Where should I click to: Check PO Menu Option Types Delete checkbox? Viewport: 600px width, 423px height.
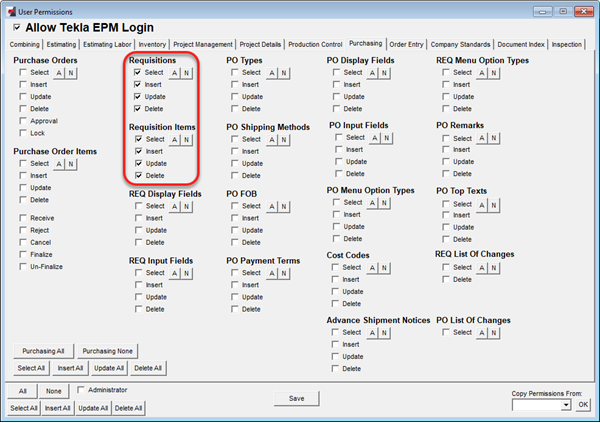click(336, 238)
